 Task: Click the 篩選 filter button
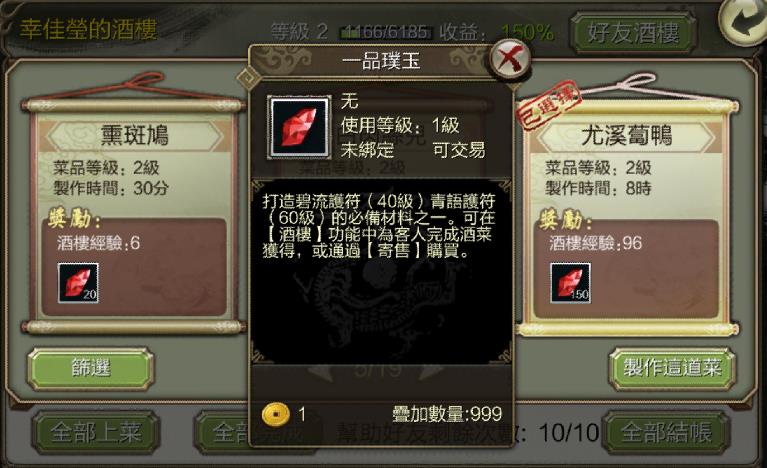(x=90, y=368)
